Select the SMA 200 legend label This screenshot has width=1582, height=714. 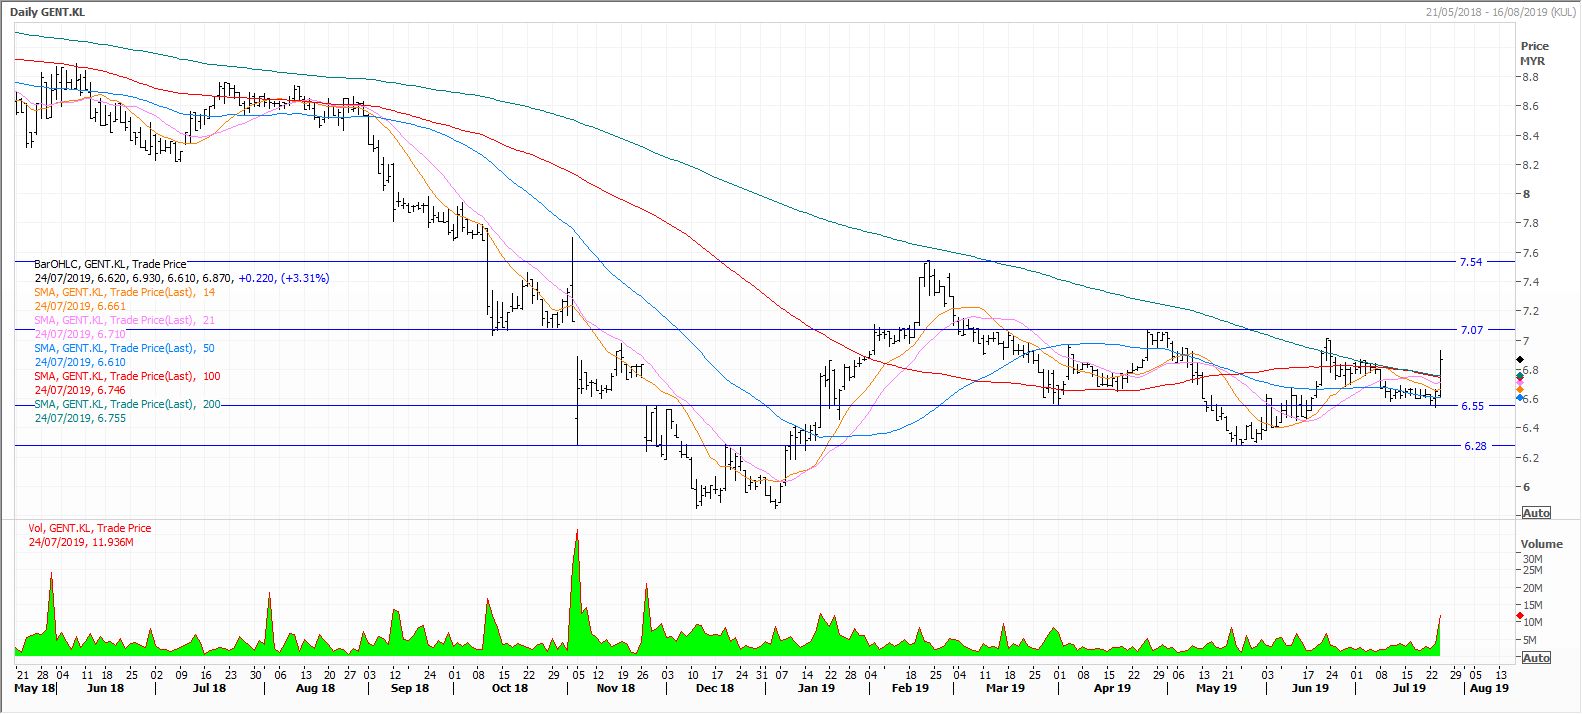(127, 404)
